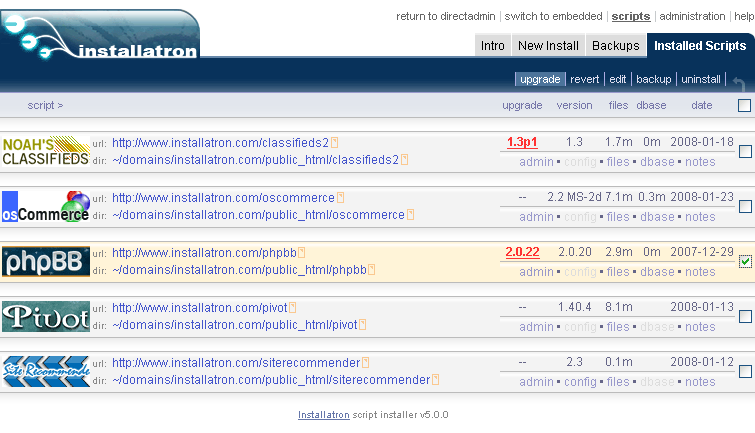Viewport: 755px width, 433px height.
Task: Click admin link in Noah's Classifieds row
Action: [x=536, y=162]
